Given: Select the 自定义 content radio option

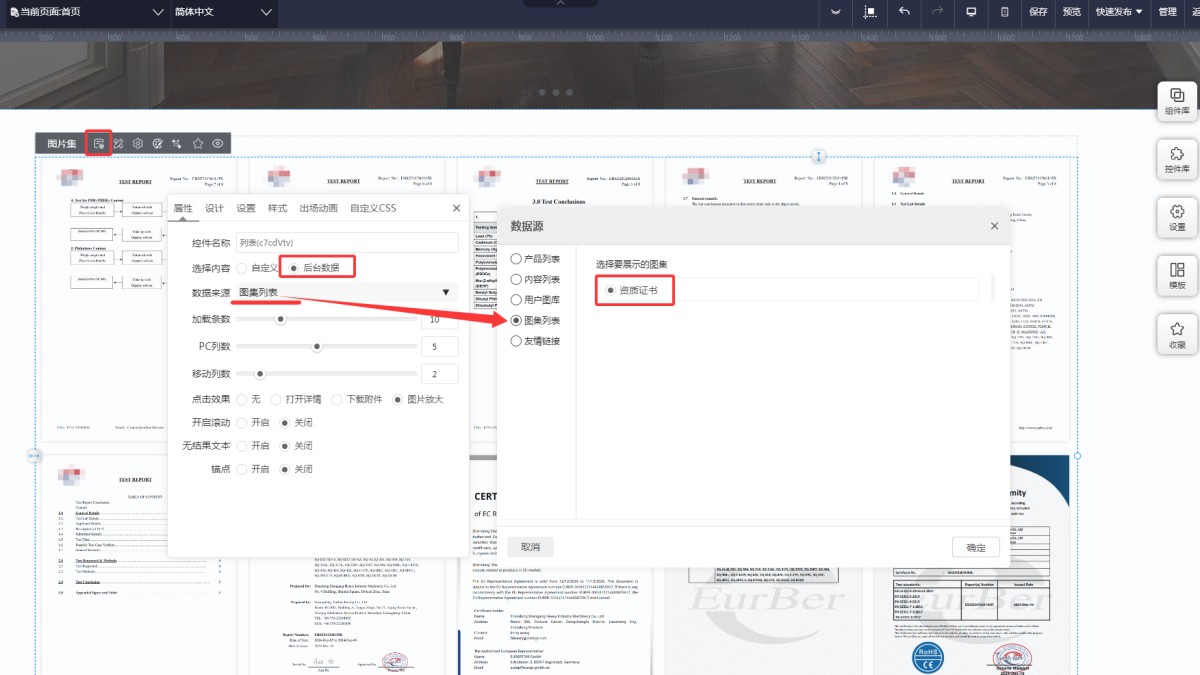Looking at the screenshot, I should point(242,268).
